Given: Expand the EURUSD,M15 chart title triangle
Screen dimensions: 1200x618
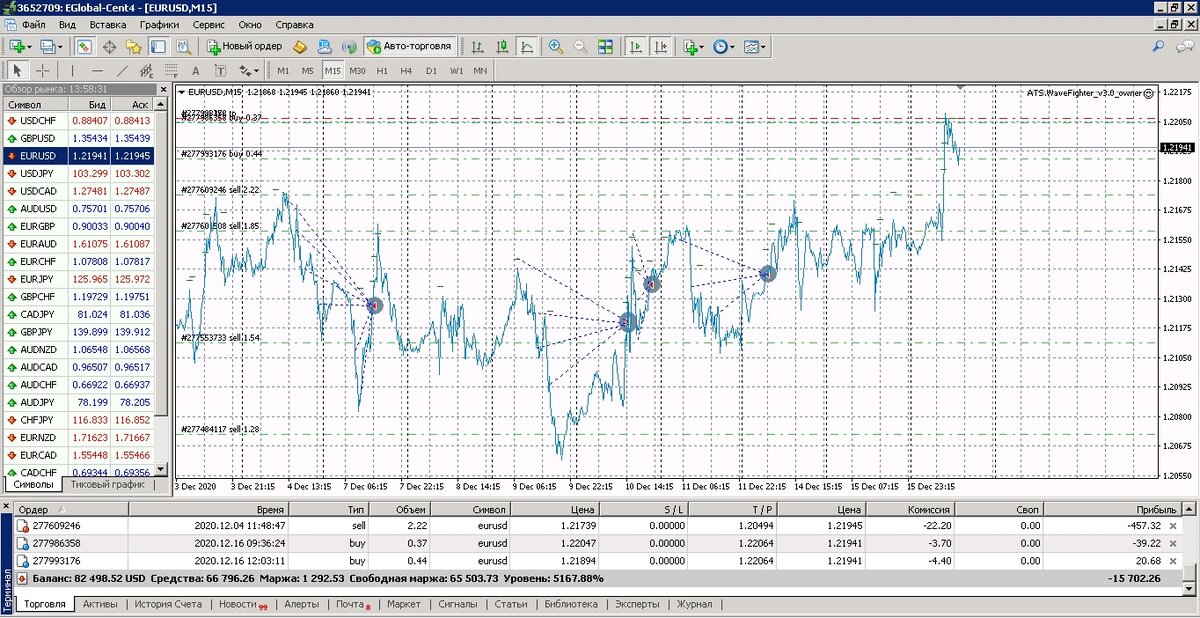Looking at the screenshot, I should pyautogui.click(x=181, y=92).
